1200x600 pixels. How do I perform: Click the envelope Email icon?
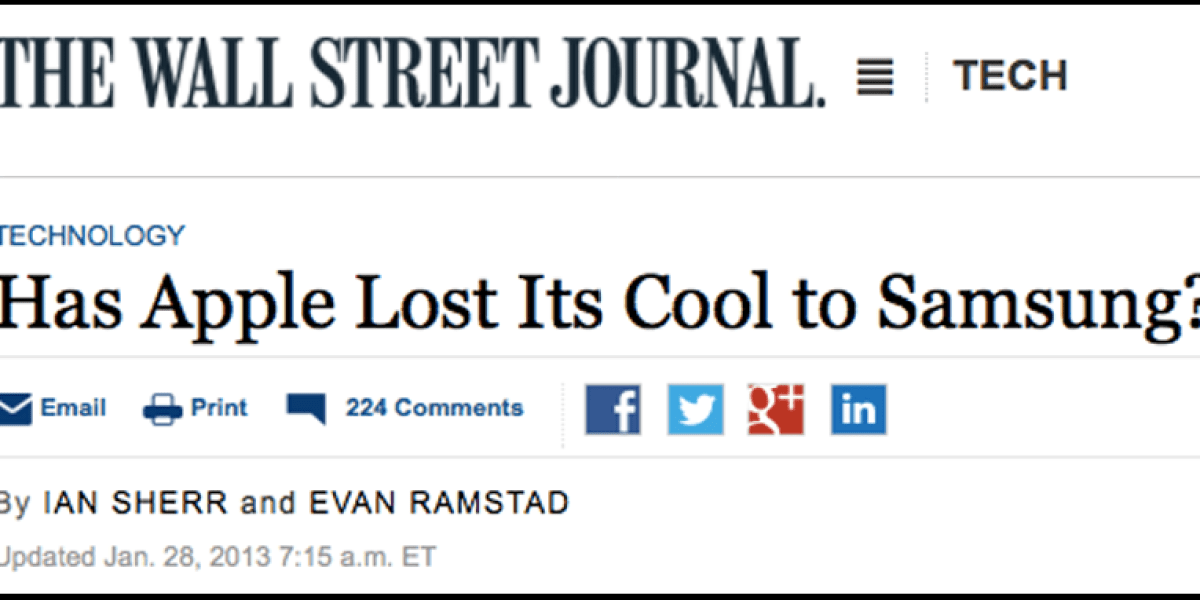click(14, 407)
